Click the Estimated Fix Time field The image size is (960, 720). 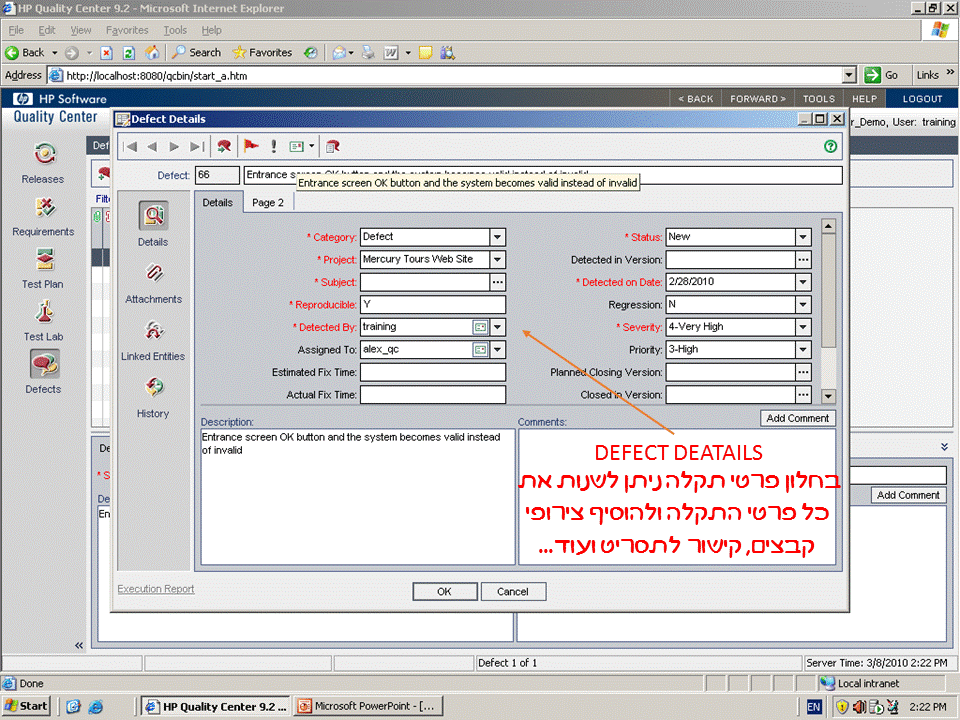click(x=433, y=372)
